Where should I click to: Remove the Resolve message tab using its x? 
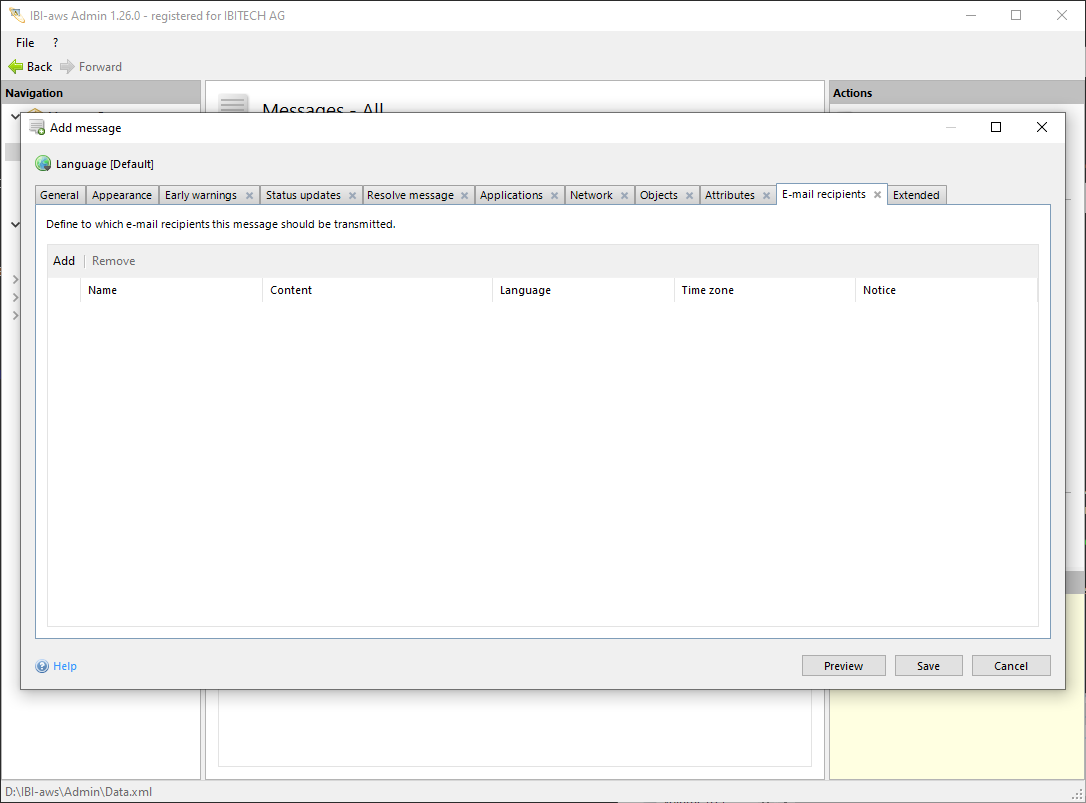point(464,196)
